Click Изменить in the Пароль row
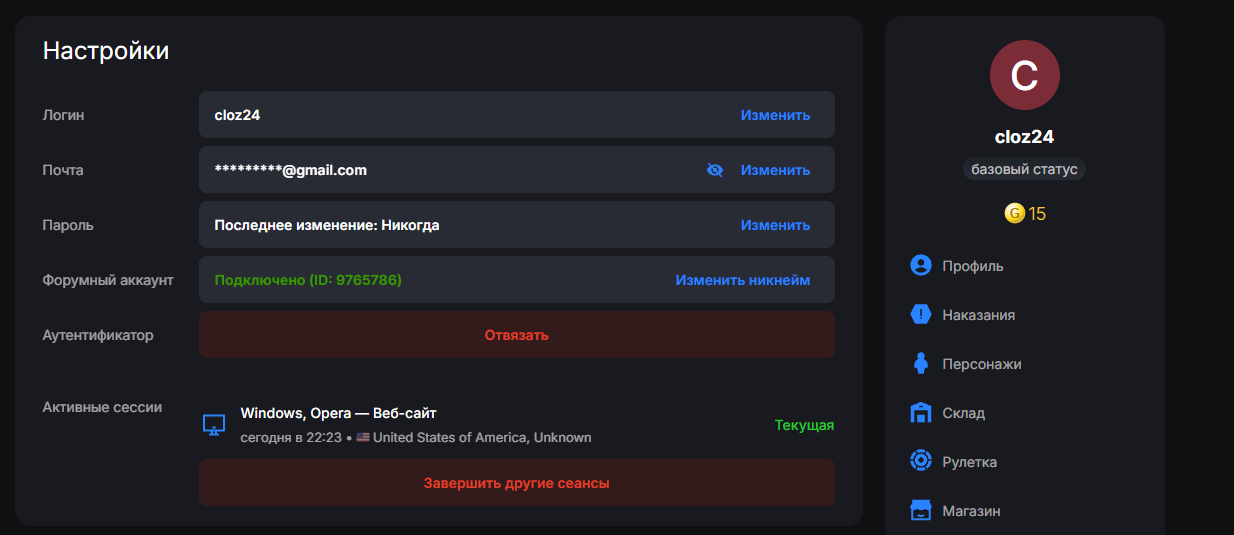Viewport: 1234px width, 535px height. (x=775, y=225)
